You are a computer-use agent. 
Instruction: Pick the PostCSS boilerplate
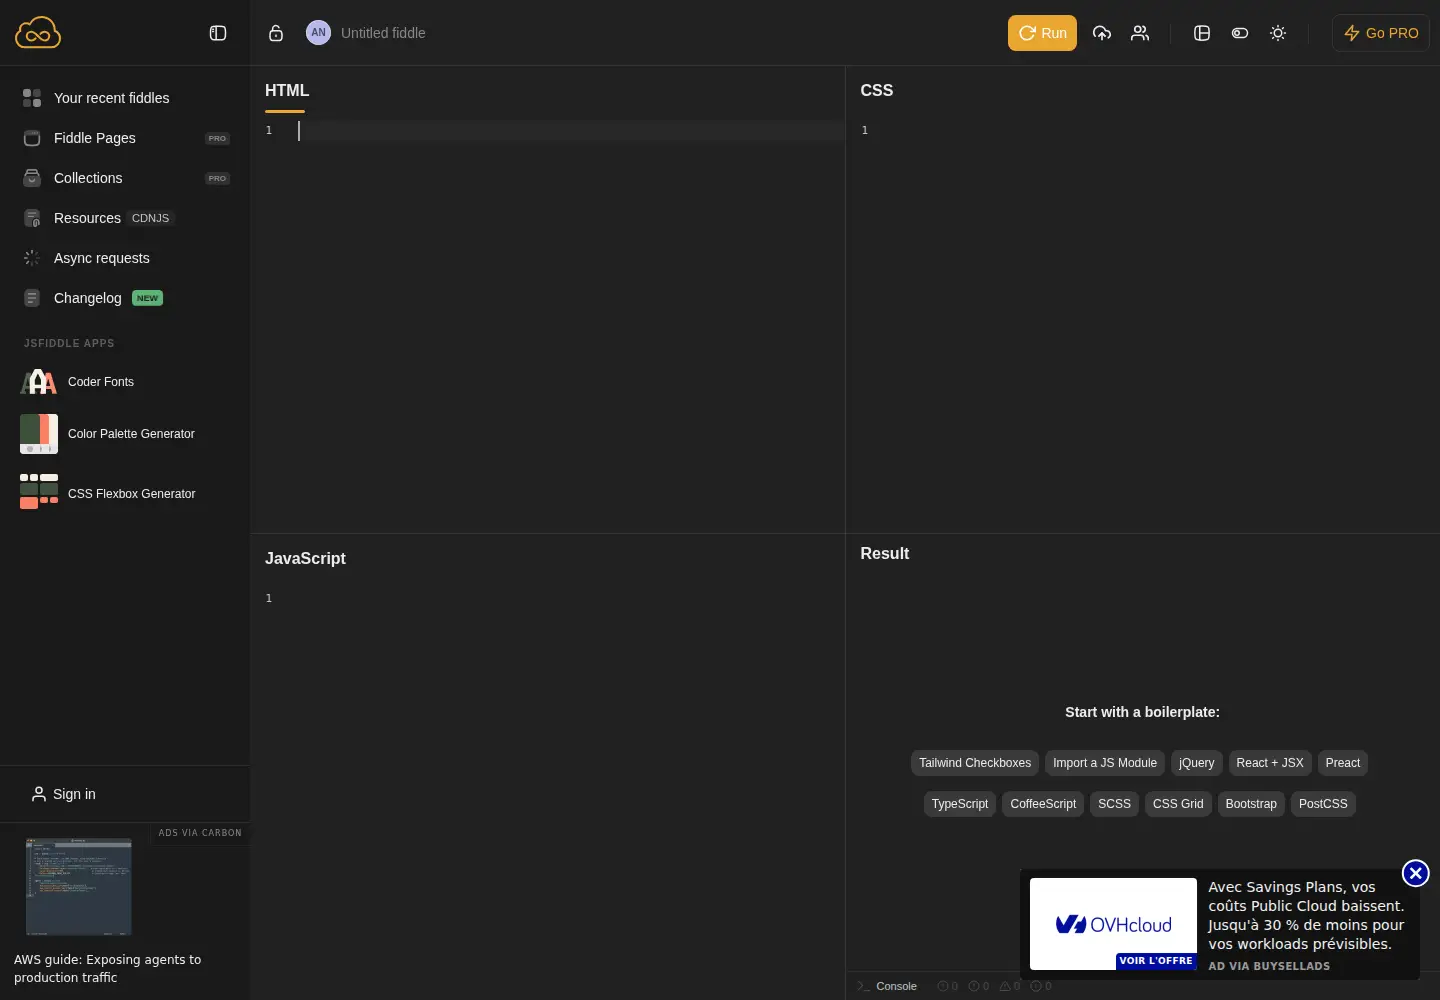pos(1323,804)
